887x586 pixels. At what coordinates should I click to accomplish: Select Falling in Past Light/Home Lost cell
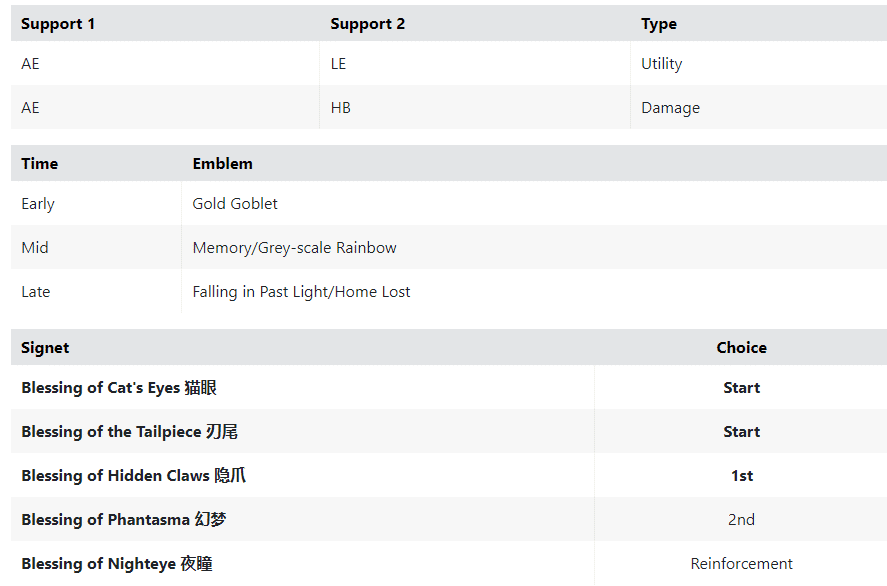click(x=301, y=292)
